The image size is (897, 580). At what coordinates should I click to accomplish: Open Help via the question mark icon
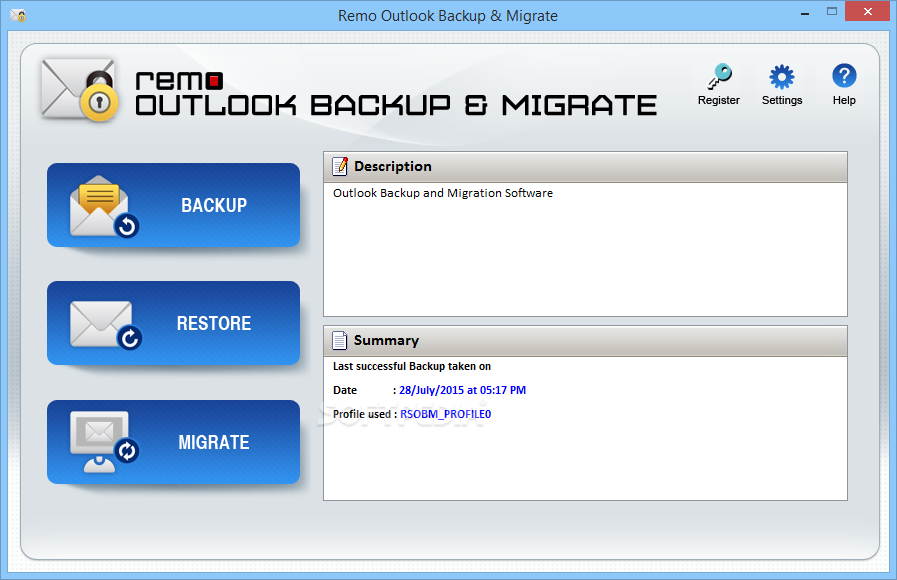(844, 76)
